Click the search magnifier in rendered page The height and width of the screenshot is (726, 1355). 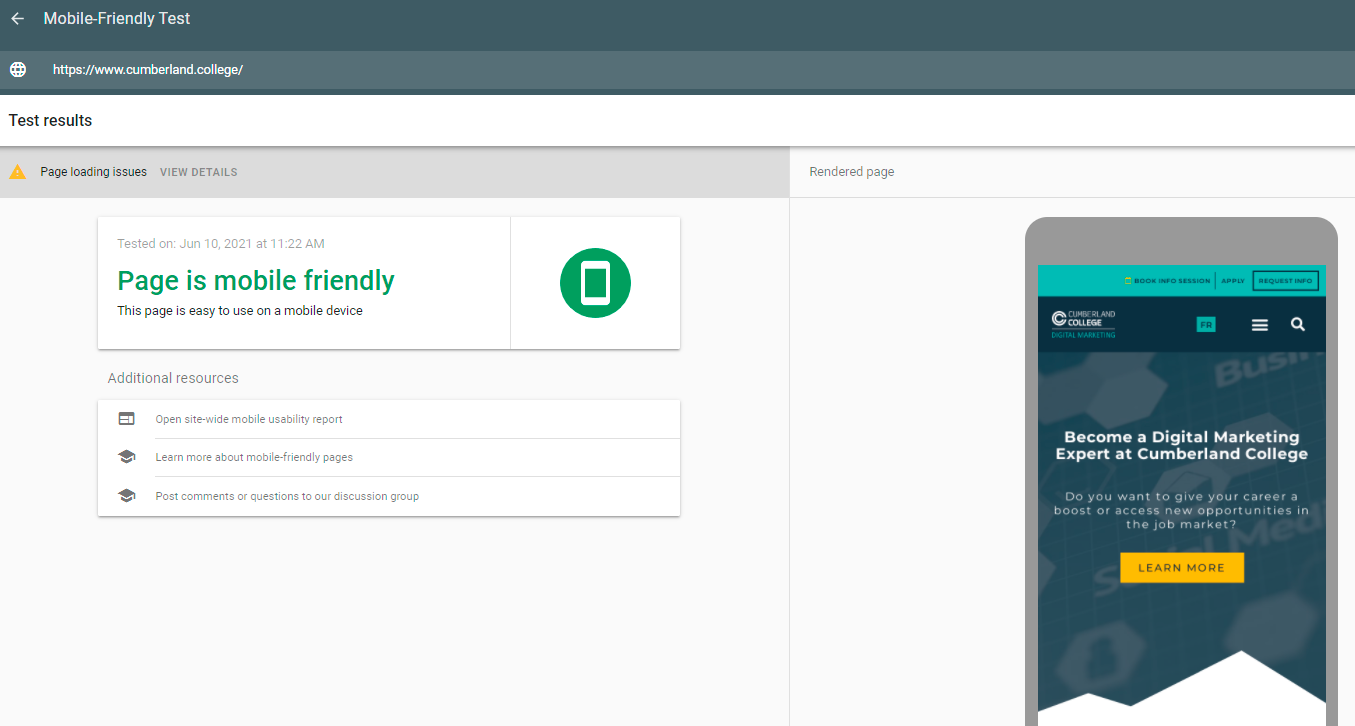pyautogui.click(x=1298, y=324)
